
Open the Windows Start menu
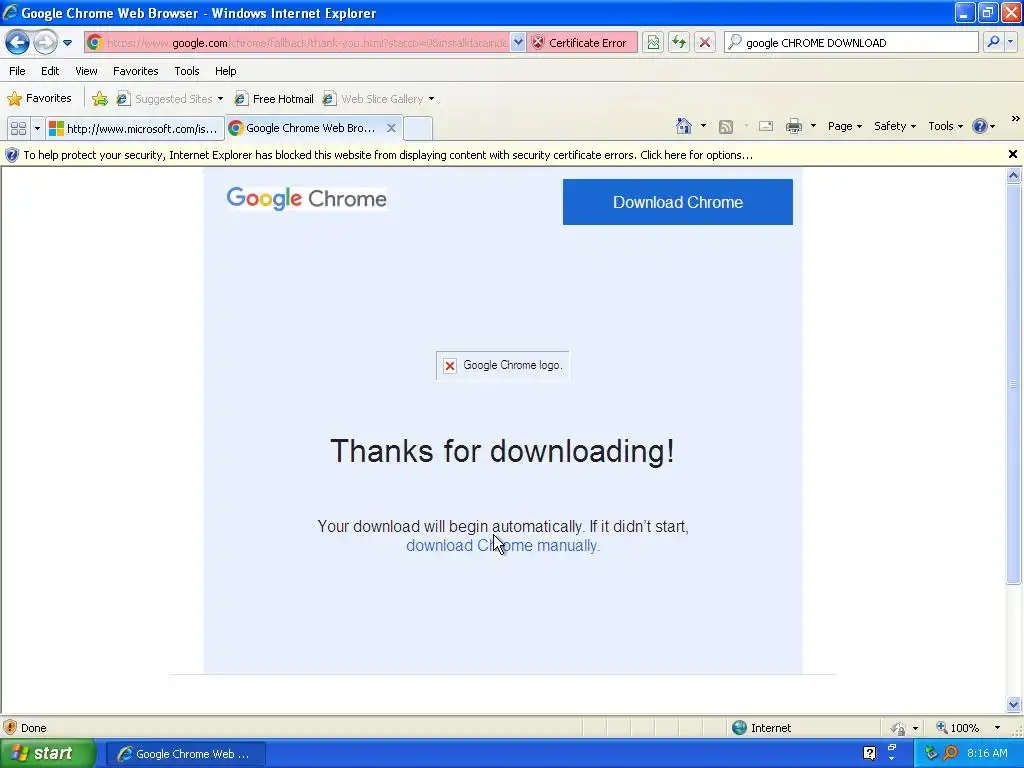coord(48,754)
